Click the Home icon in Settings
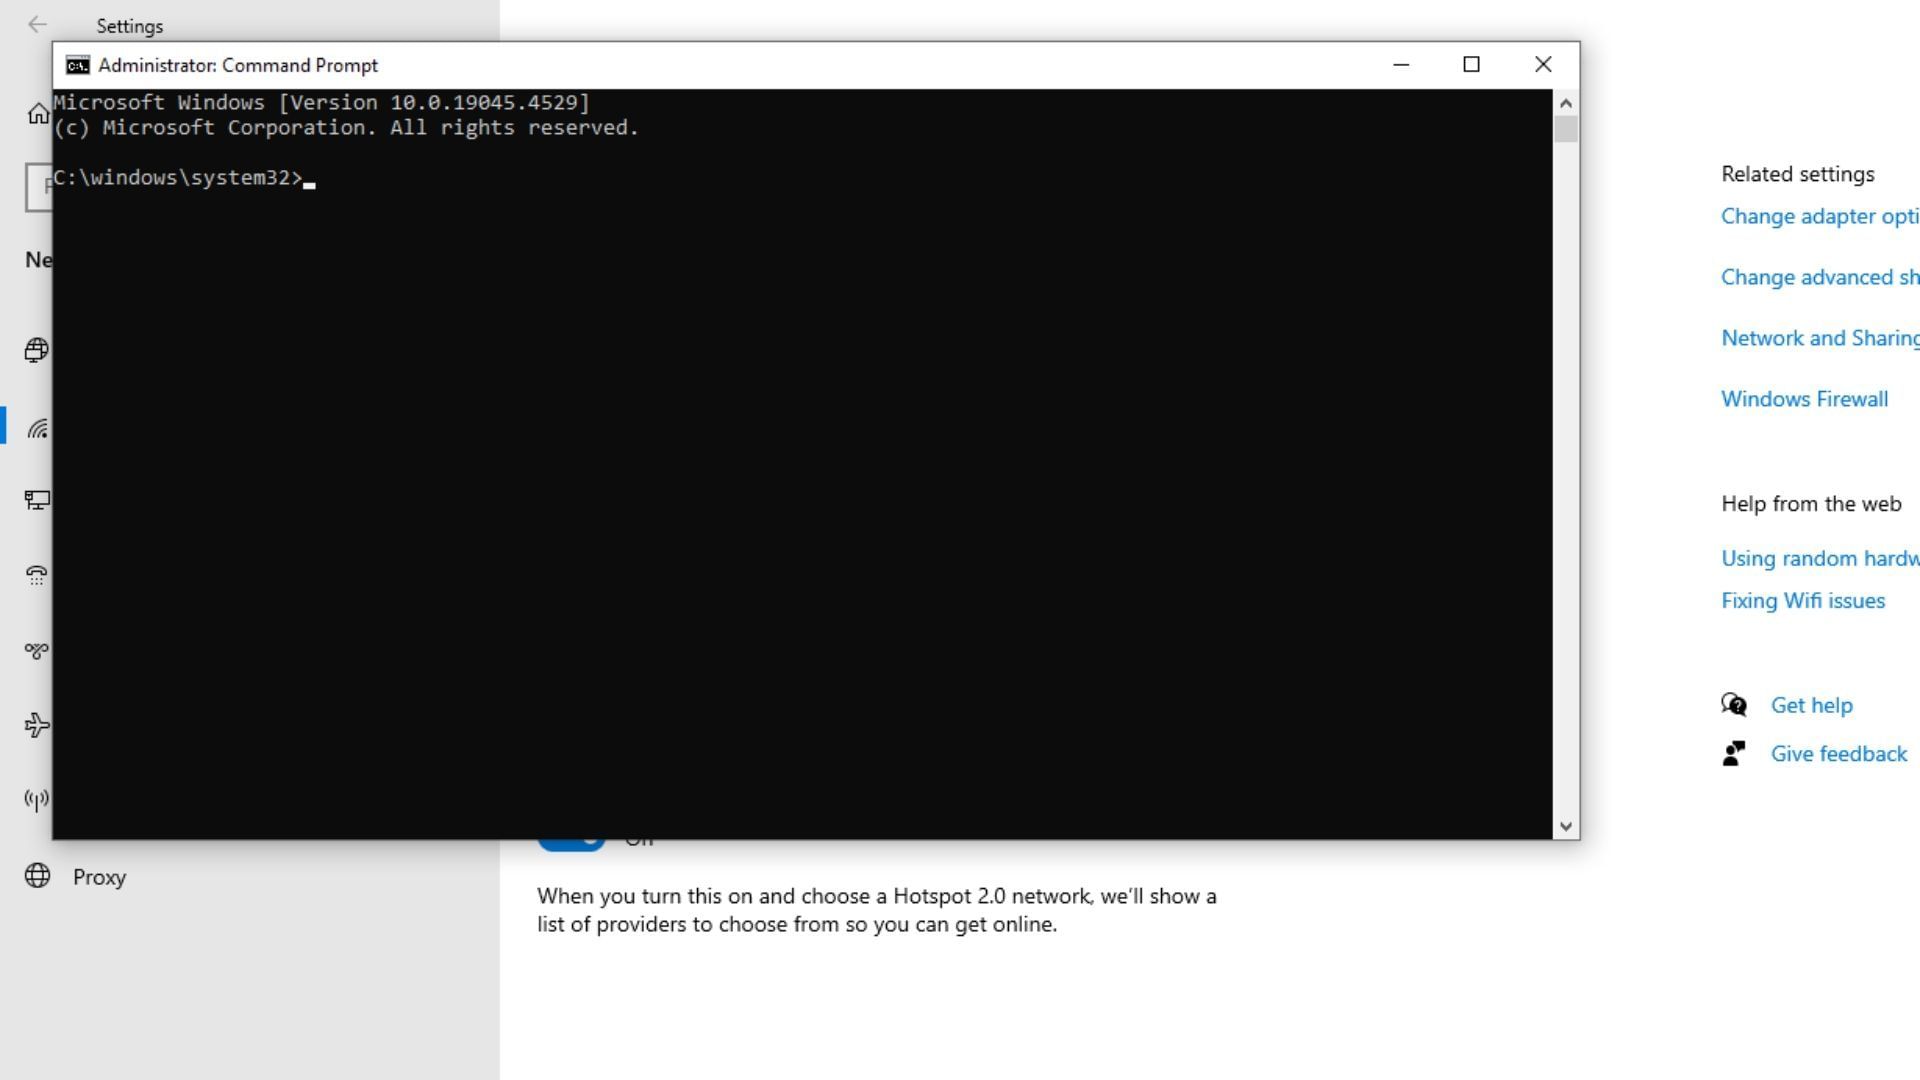 click(x=38, y=114)
